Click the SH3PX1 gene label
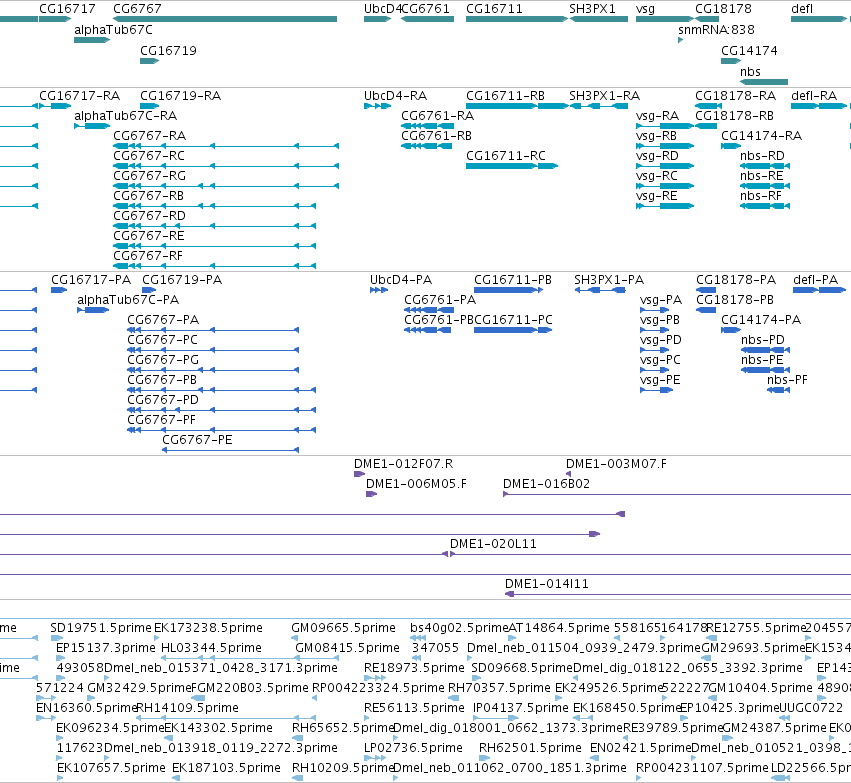This screenshot has height=783, width=851. point(592,9)
